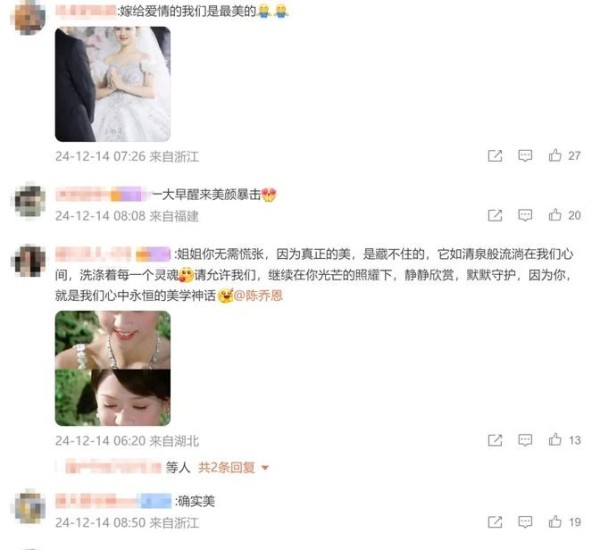
Task: Reply to the 06:20 Hubei comment
Action: 525,440
